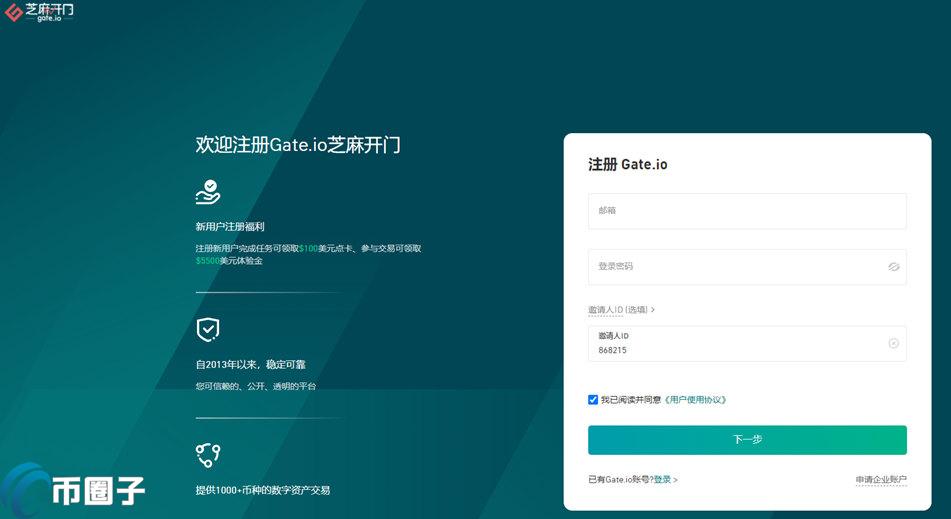Click the hand-with-checkmark new user benefits icon

[208, 192]
